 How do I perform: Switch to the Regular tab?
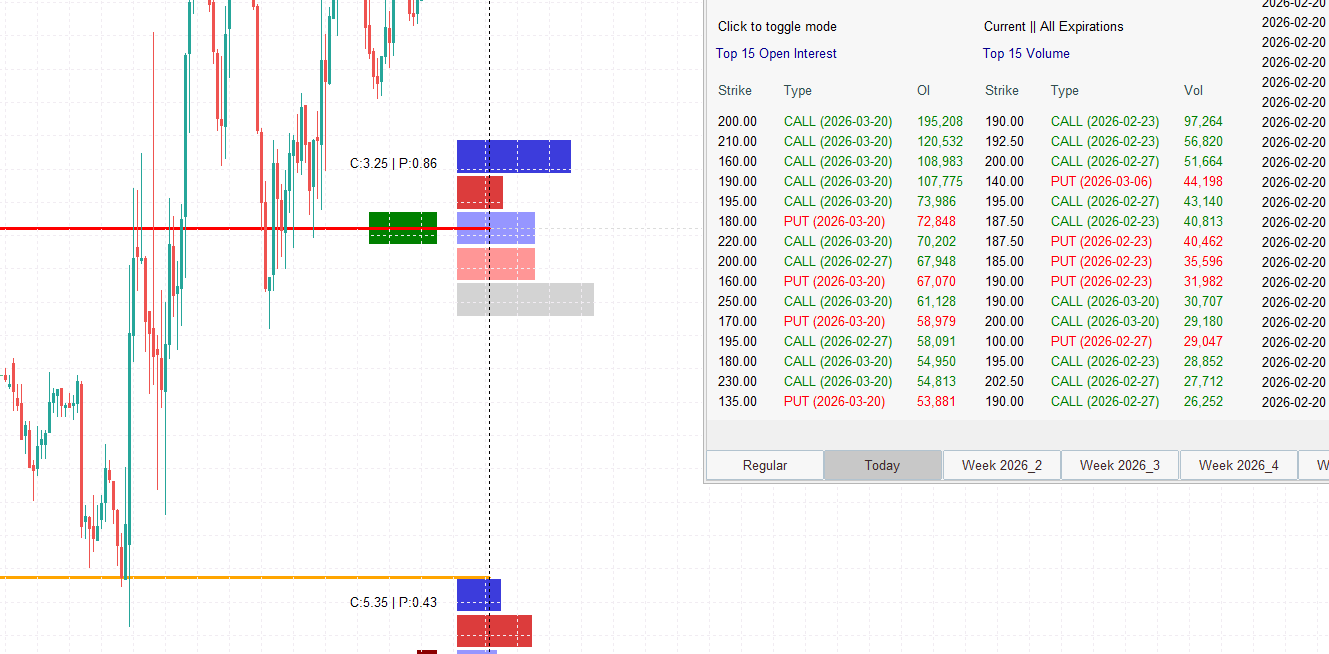(764, 465)
